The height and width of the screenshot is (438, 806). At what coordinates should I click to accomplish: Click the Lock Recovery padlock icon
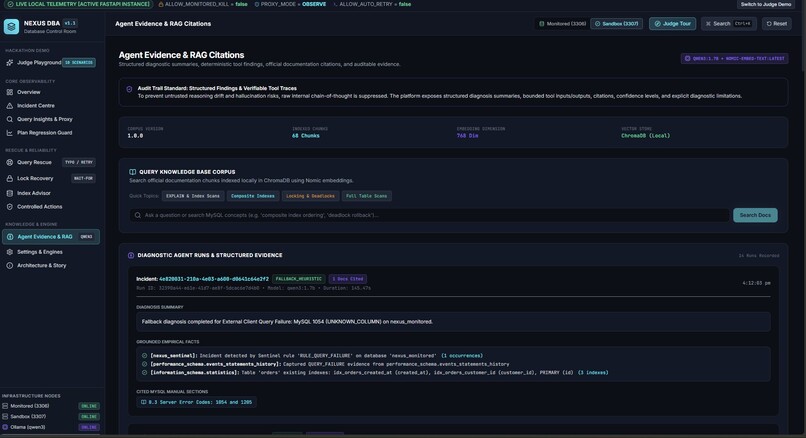pyautogui.click(x=9, y=178)
